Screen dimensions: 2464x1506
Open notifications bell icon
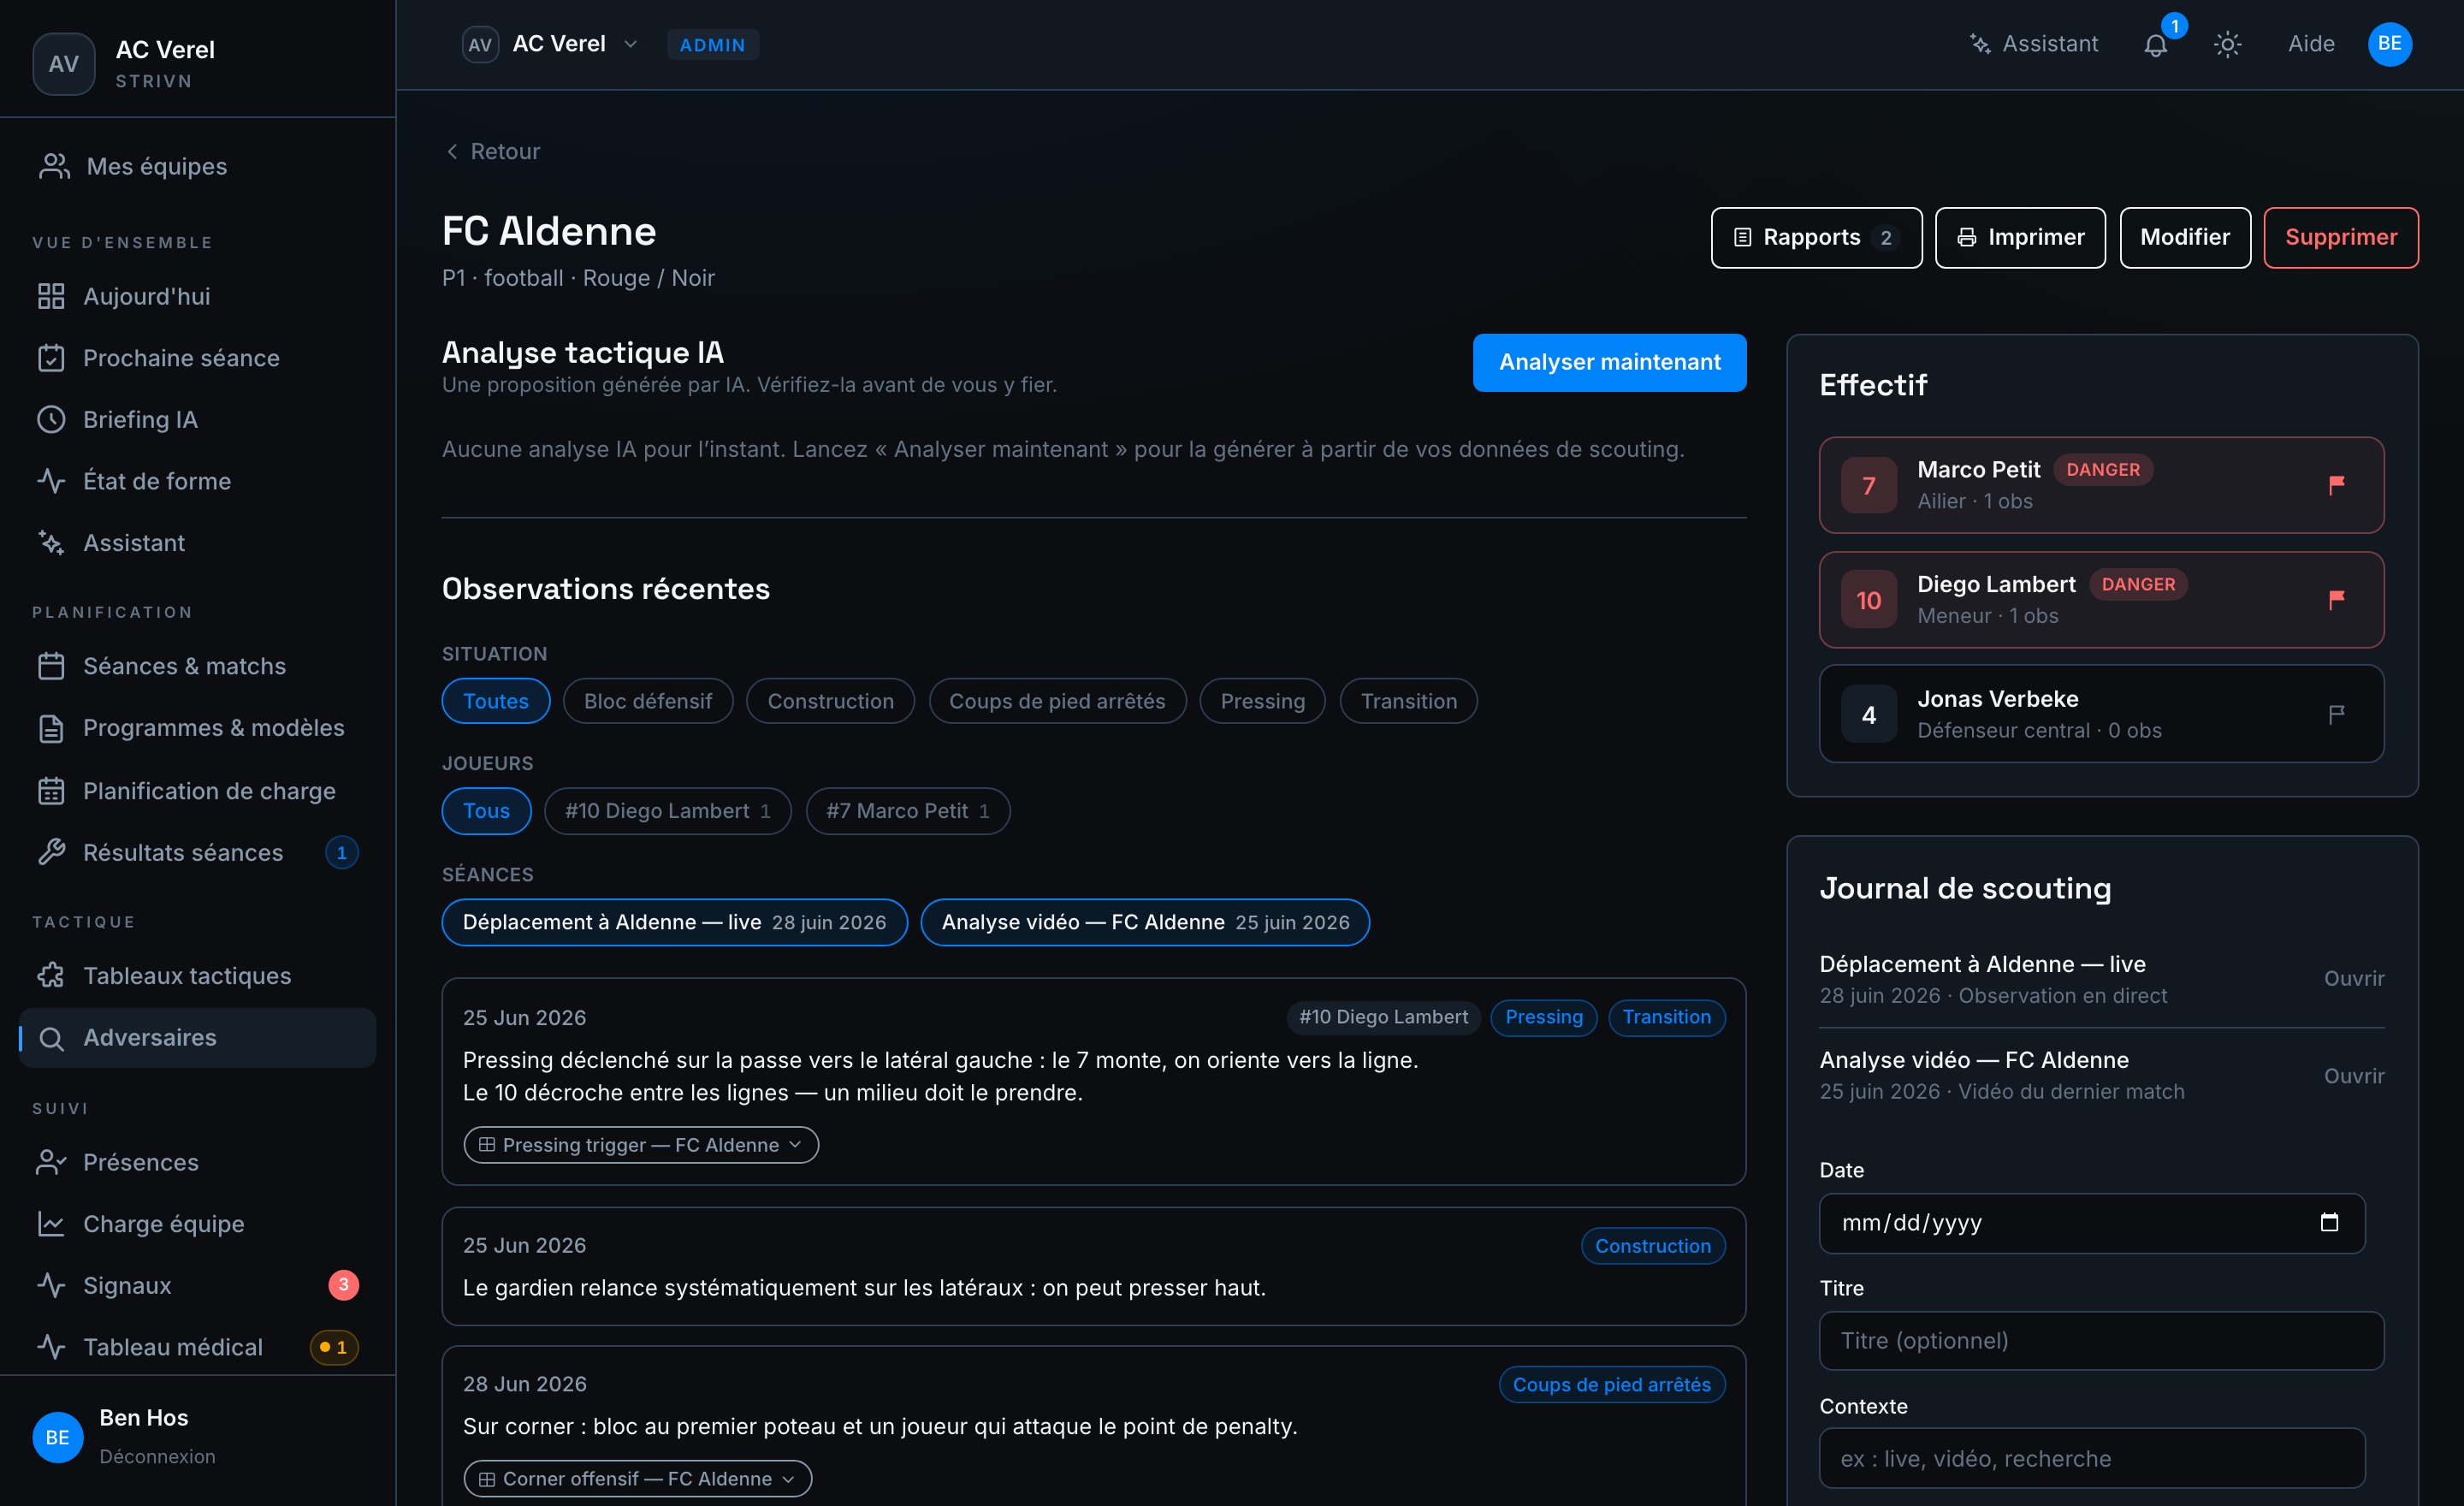click(x=2155, y=45)
